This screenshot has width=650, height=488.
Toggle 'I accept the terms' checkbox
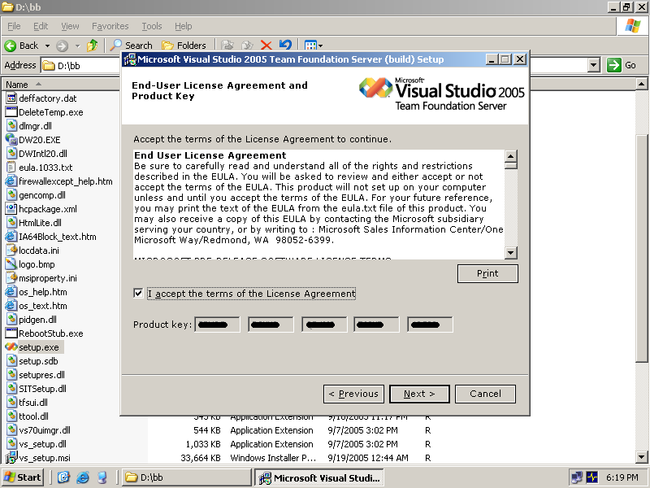[138, 293]
